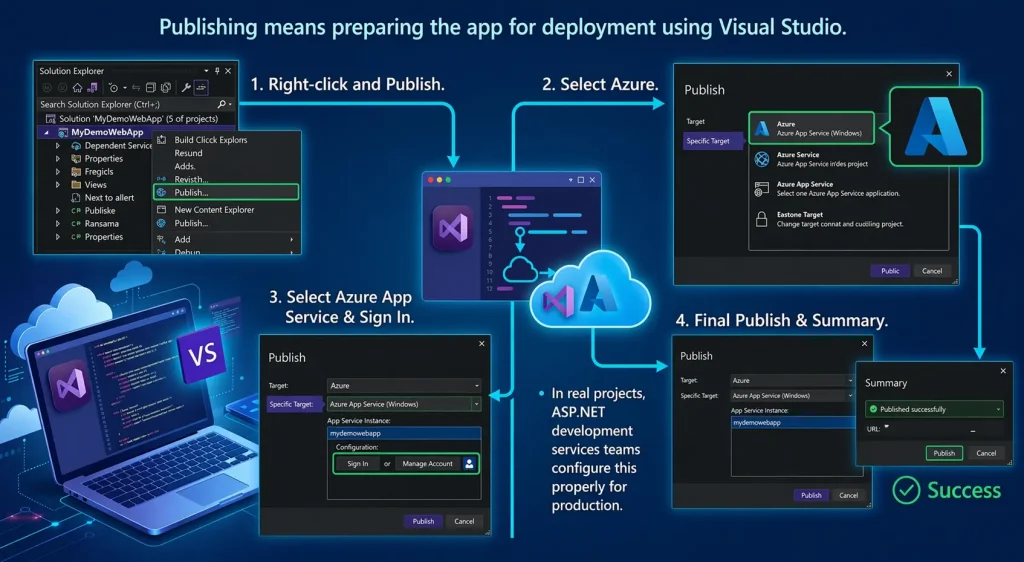The height and width of the screenshot is (562, 1024).
Task: Collapse the MyDemoWebApp project node
Action: click(x=46, y=133)
